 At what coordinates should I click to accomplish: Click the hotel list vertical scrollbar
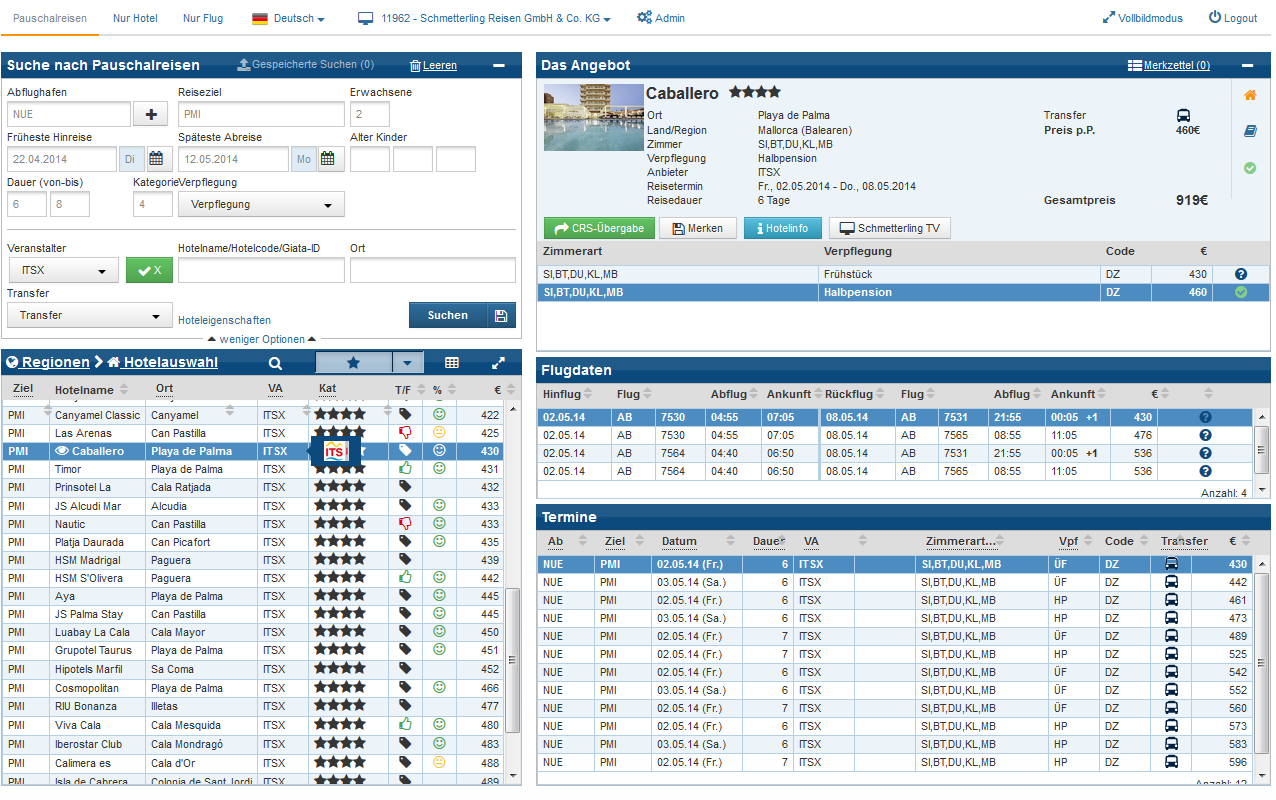(x=512, y=660)
